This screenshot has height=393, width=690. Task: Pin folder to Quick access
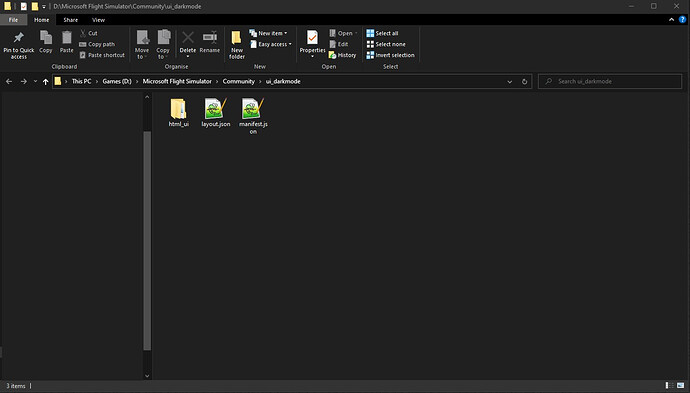[x=18, y=44]
